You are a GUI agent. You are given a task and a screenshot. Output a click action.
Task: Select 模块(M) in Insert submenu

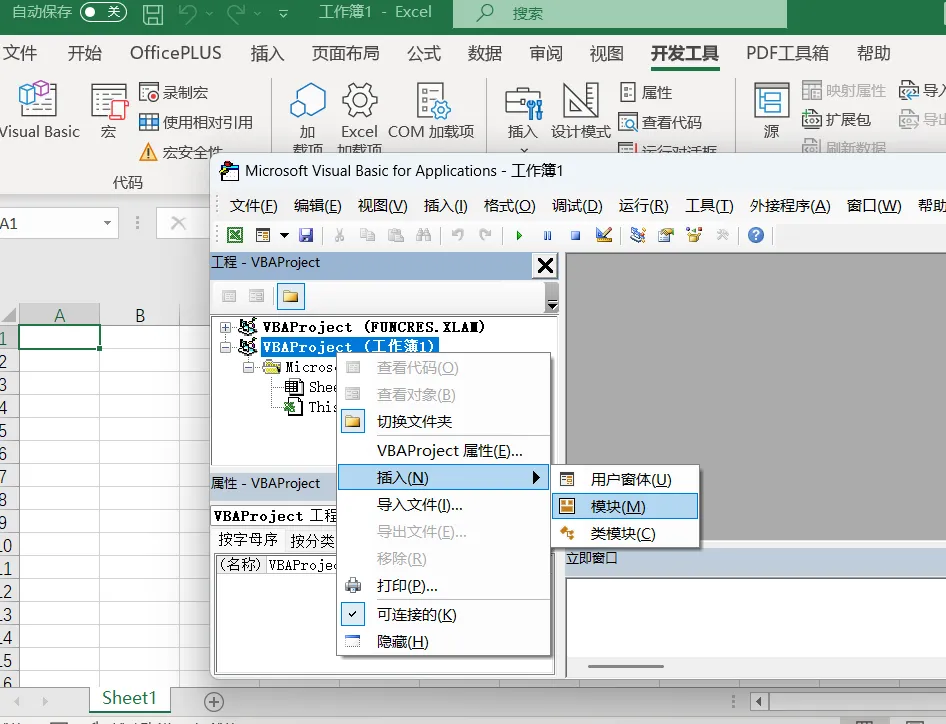(x=625, y=506)
